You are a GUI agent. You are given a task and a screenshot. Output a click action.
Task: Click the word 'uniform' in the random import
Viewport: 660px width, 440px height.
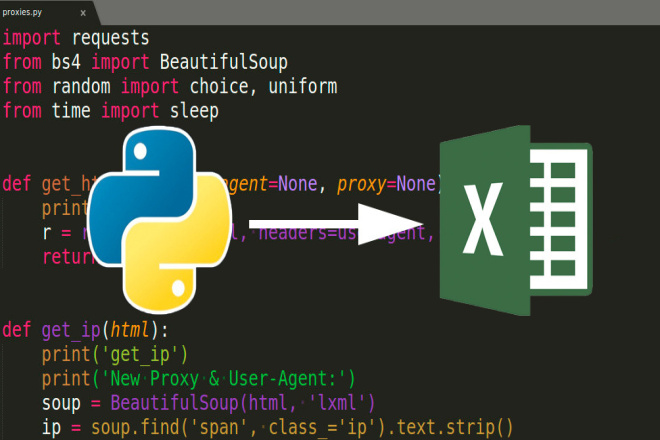click(303, 87)
